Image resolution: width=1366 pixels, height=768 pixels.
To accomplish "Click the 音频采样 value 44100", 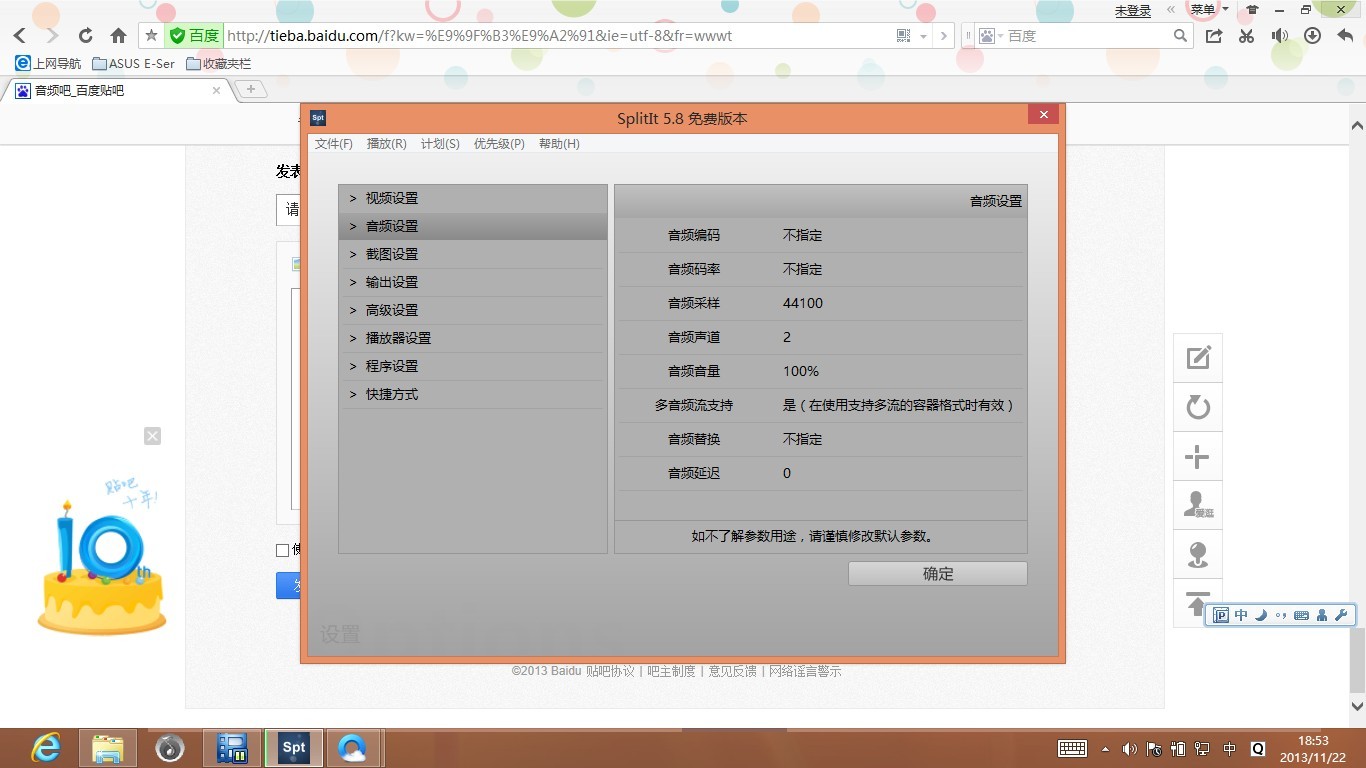I will (x=803, y=303).
